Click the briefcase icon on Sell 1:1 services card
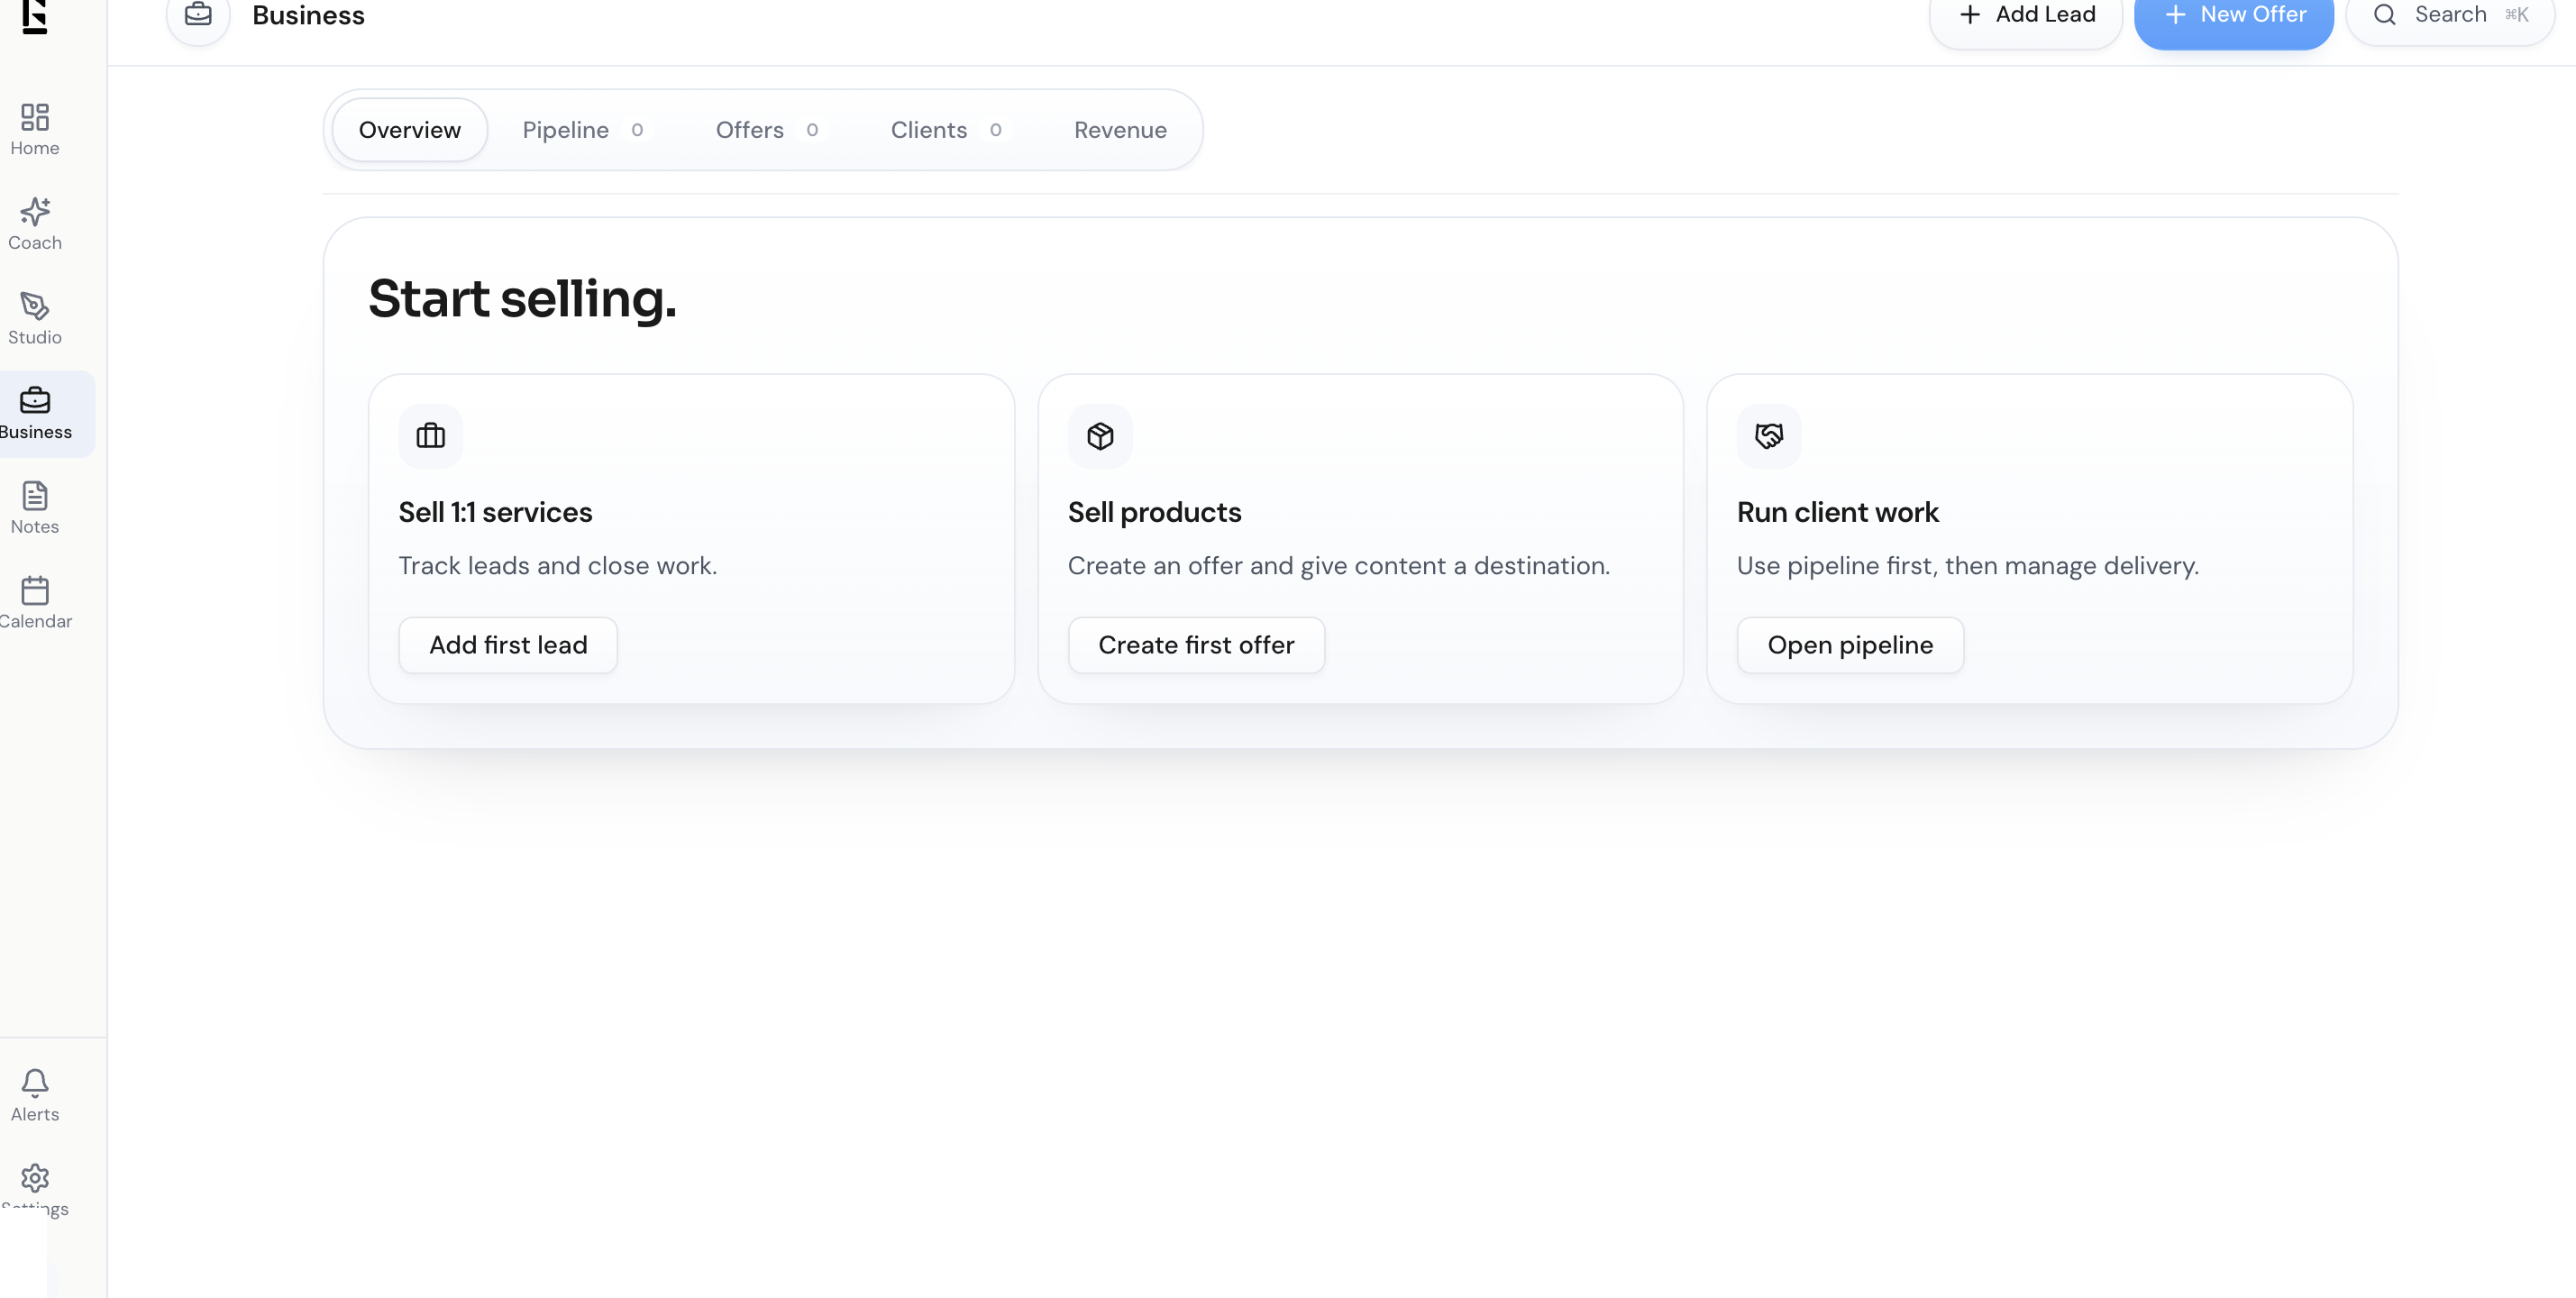This screenshot has height=1298, width=2576. (x=430, y=436)
